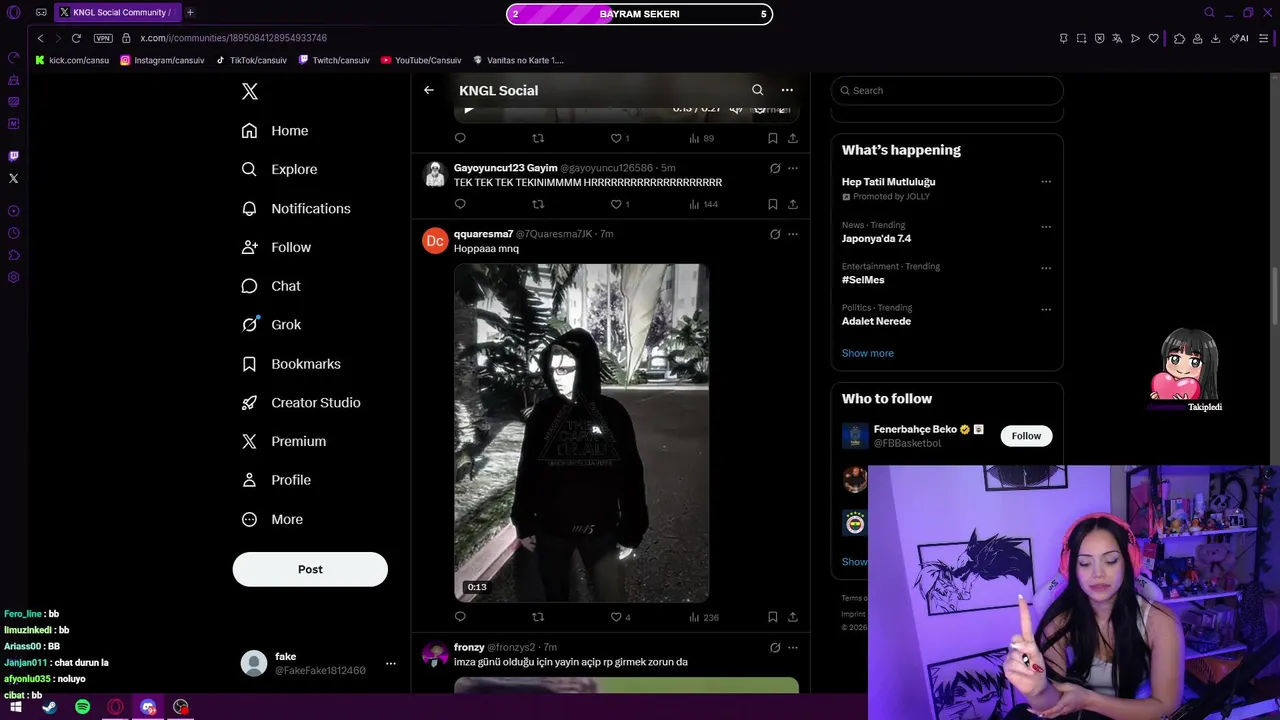Repost the Gayoyuncu123 Gayim post
This screenshot has height=720, width=1280.
pyautogui.click(x=538, y=204)
